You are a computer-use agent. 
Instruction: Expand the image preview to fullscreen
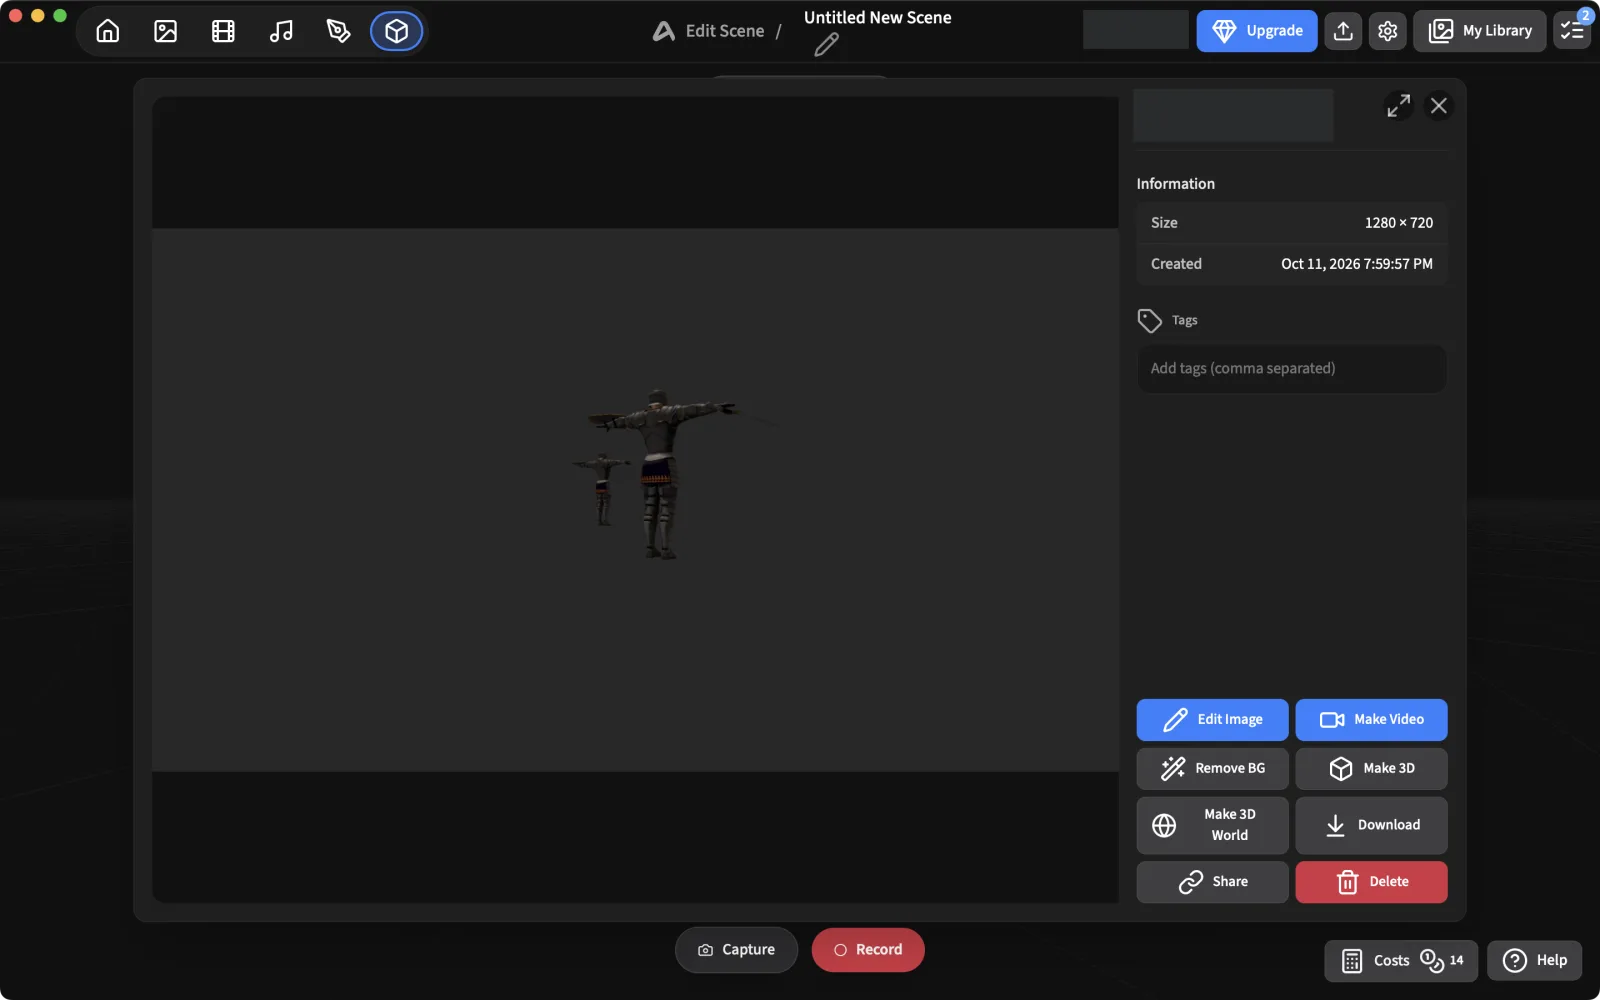click(x=1398, y=106)
